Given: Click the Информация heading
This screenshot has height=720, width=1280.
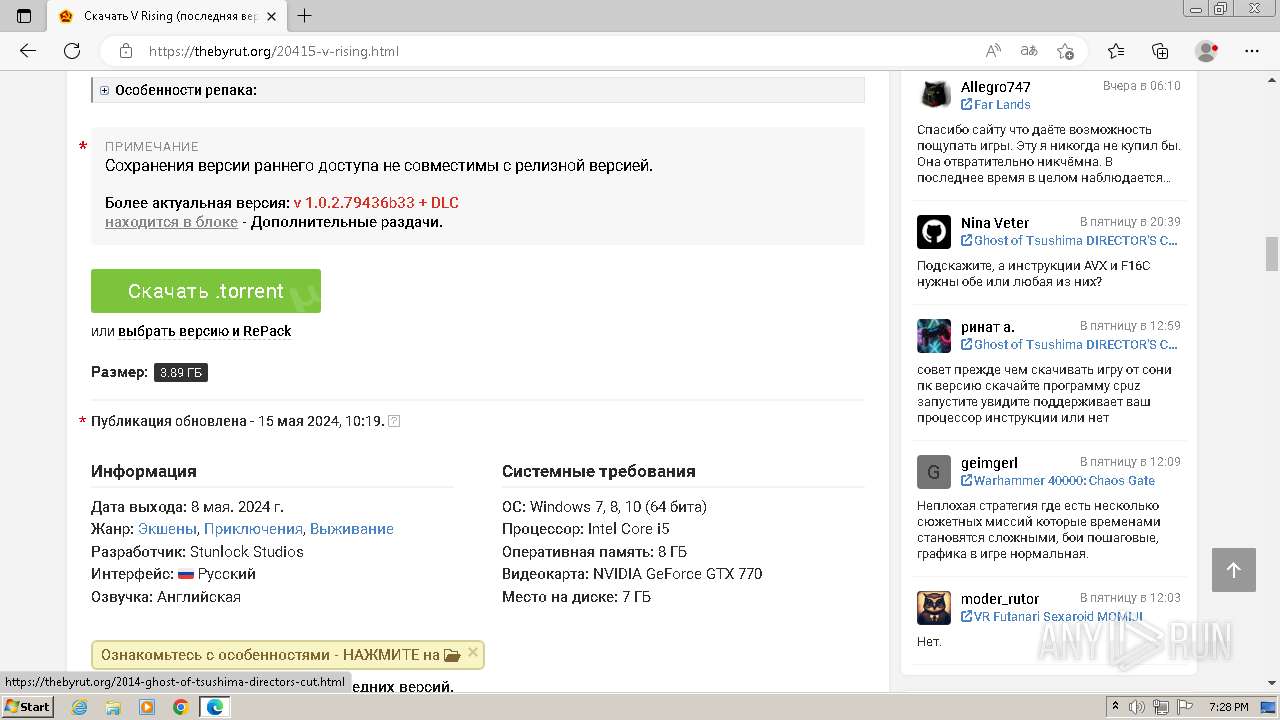Looking at the screenshot, I should (x=144, y=471).
